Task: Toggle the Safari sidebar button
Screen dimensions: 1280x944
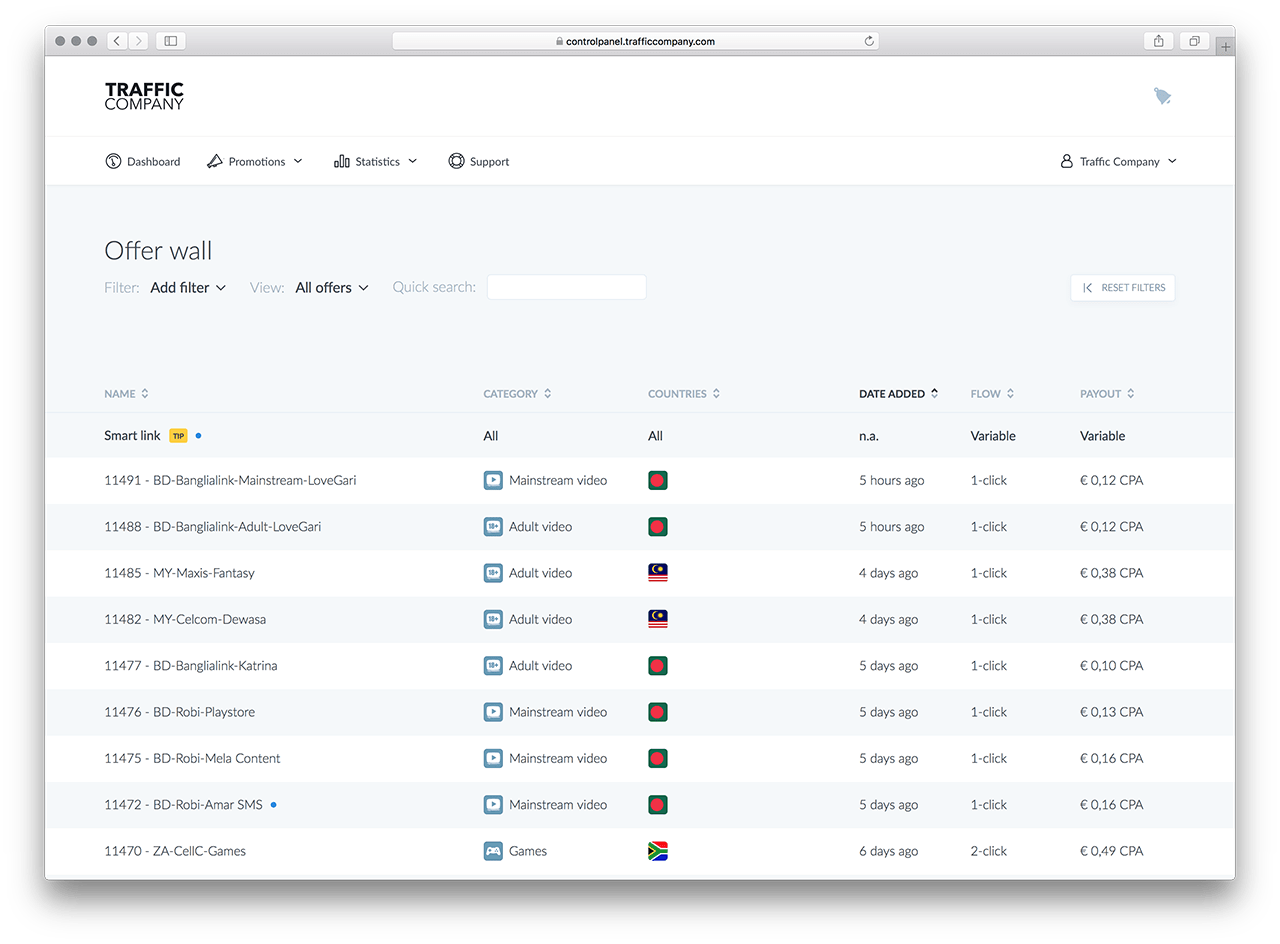Action: pyautogui.click(x=171, y=41)
